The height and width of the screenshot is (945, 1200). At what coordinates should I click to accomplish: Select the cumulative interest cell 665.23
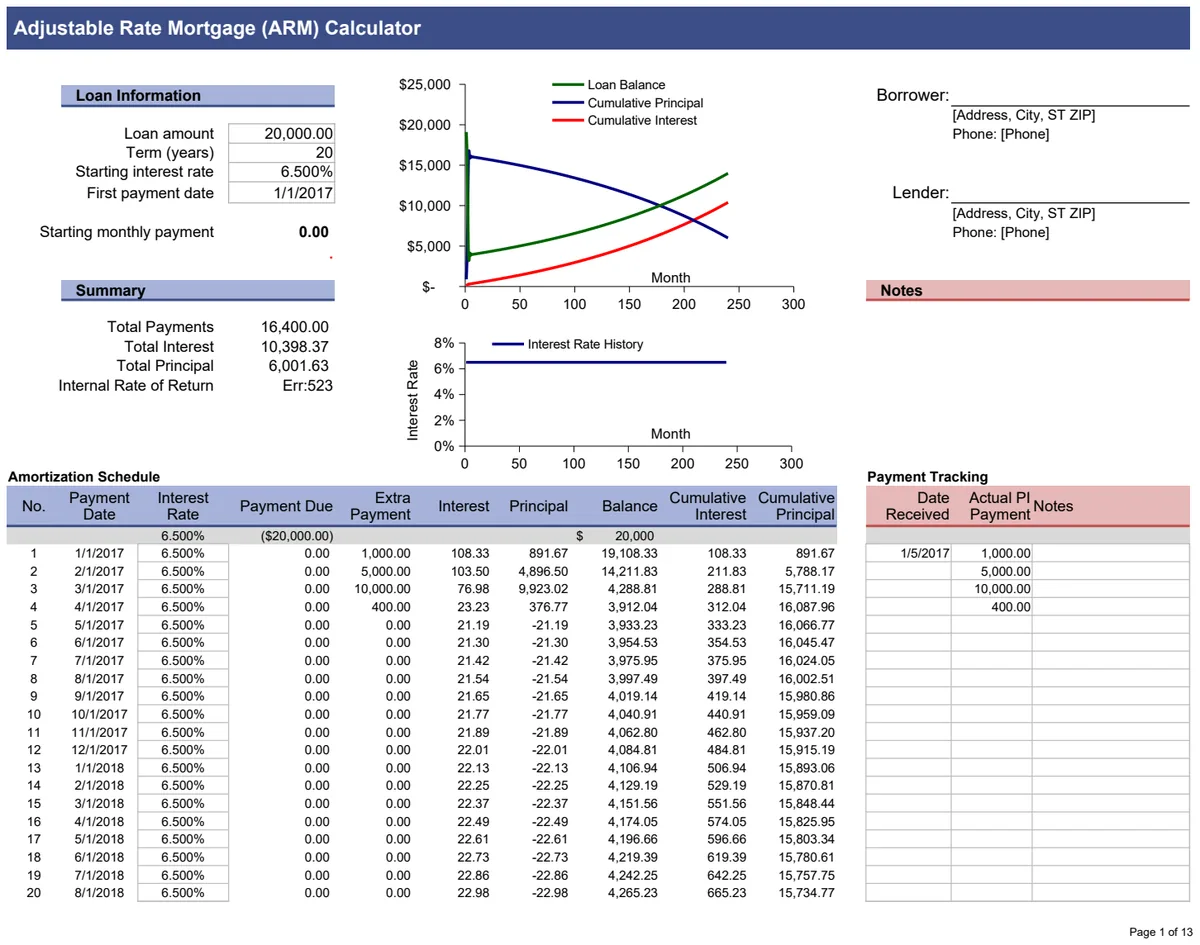point(726,893)
